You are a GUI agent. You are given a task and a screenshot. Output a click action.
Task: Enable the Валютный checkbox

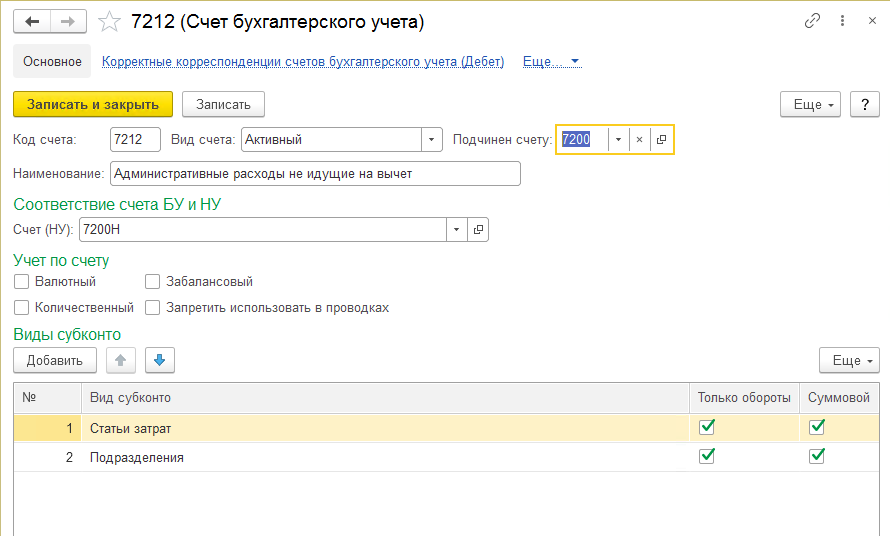(22, 282)
